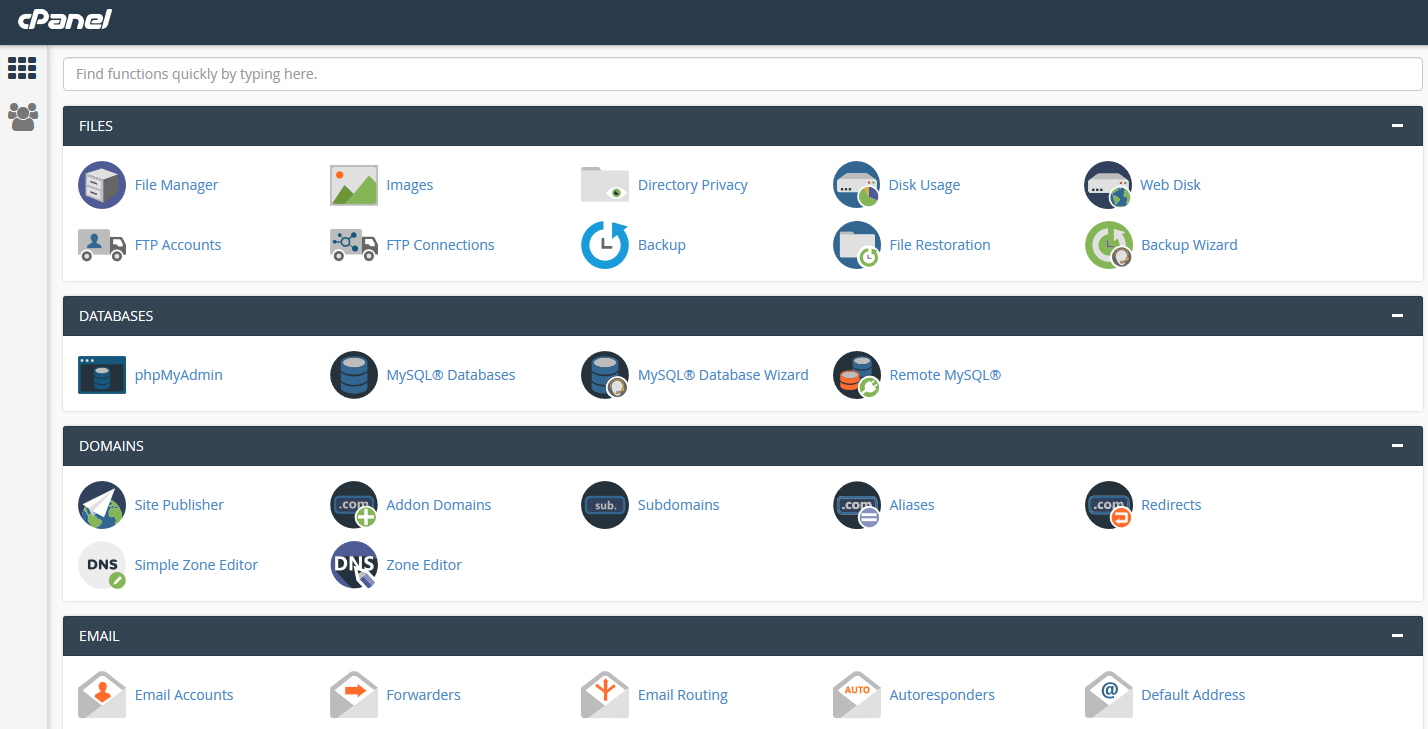This screenshot has width=1428, height=729.
Task: Open the Directory Privacy link
Action: 693,185
